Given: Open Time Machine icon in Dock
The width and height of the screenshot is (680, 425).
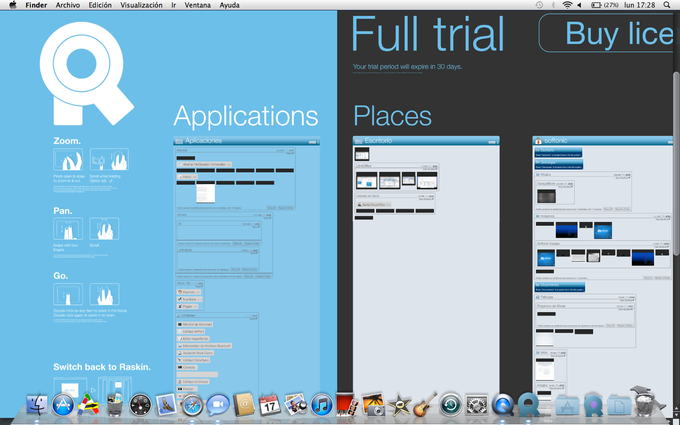Looking at the screenshot, I should 451,405.
